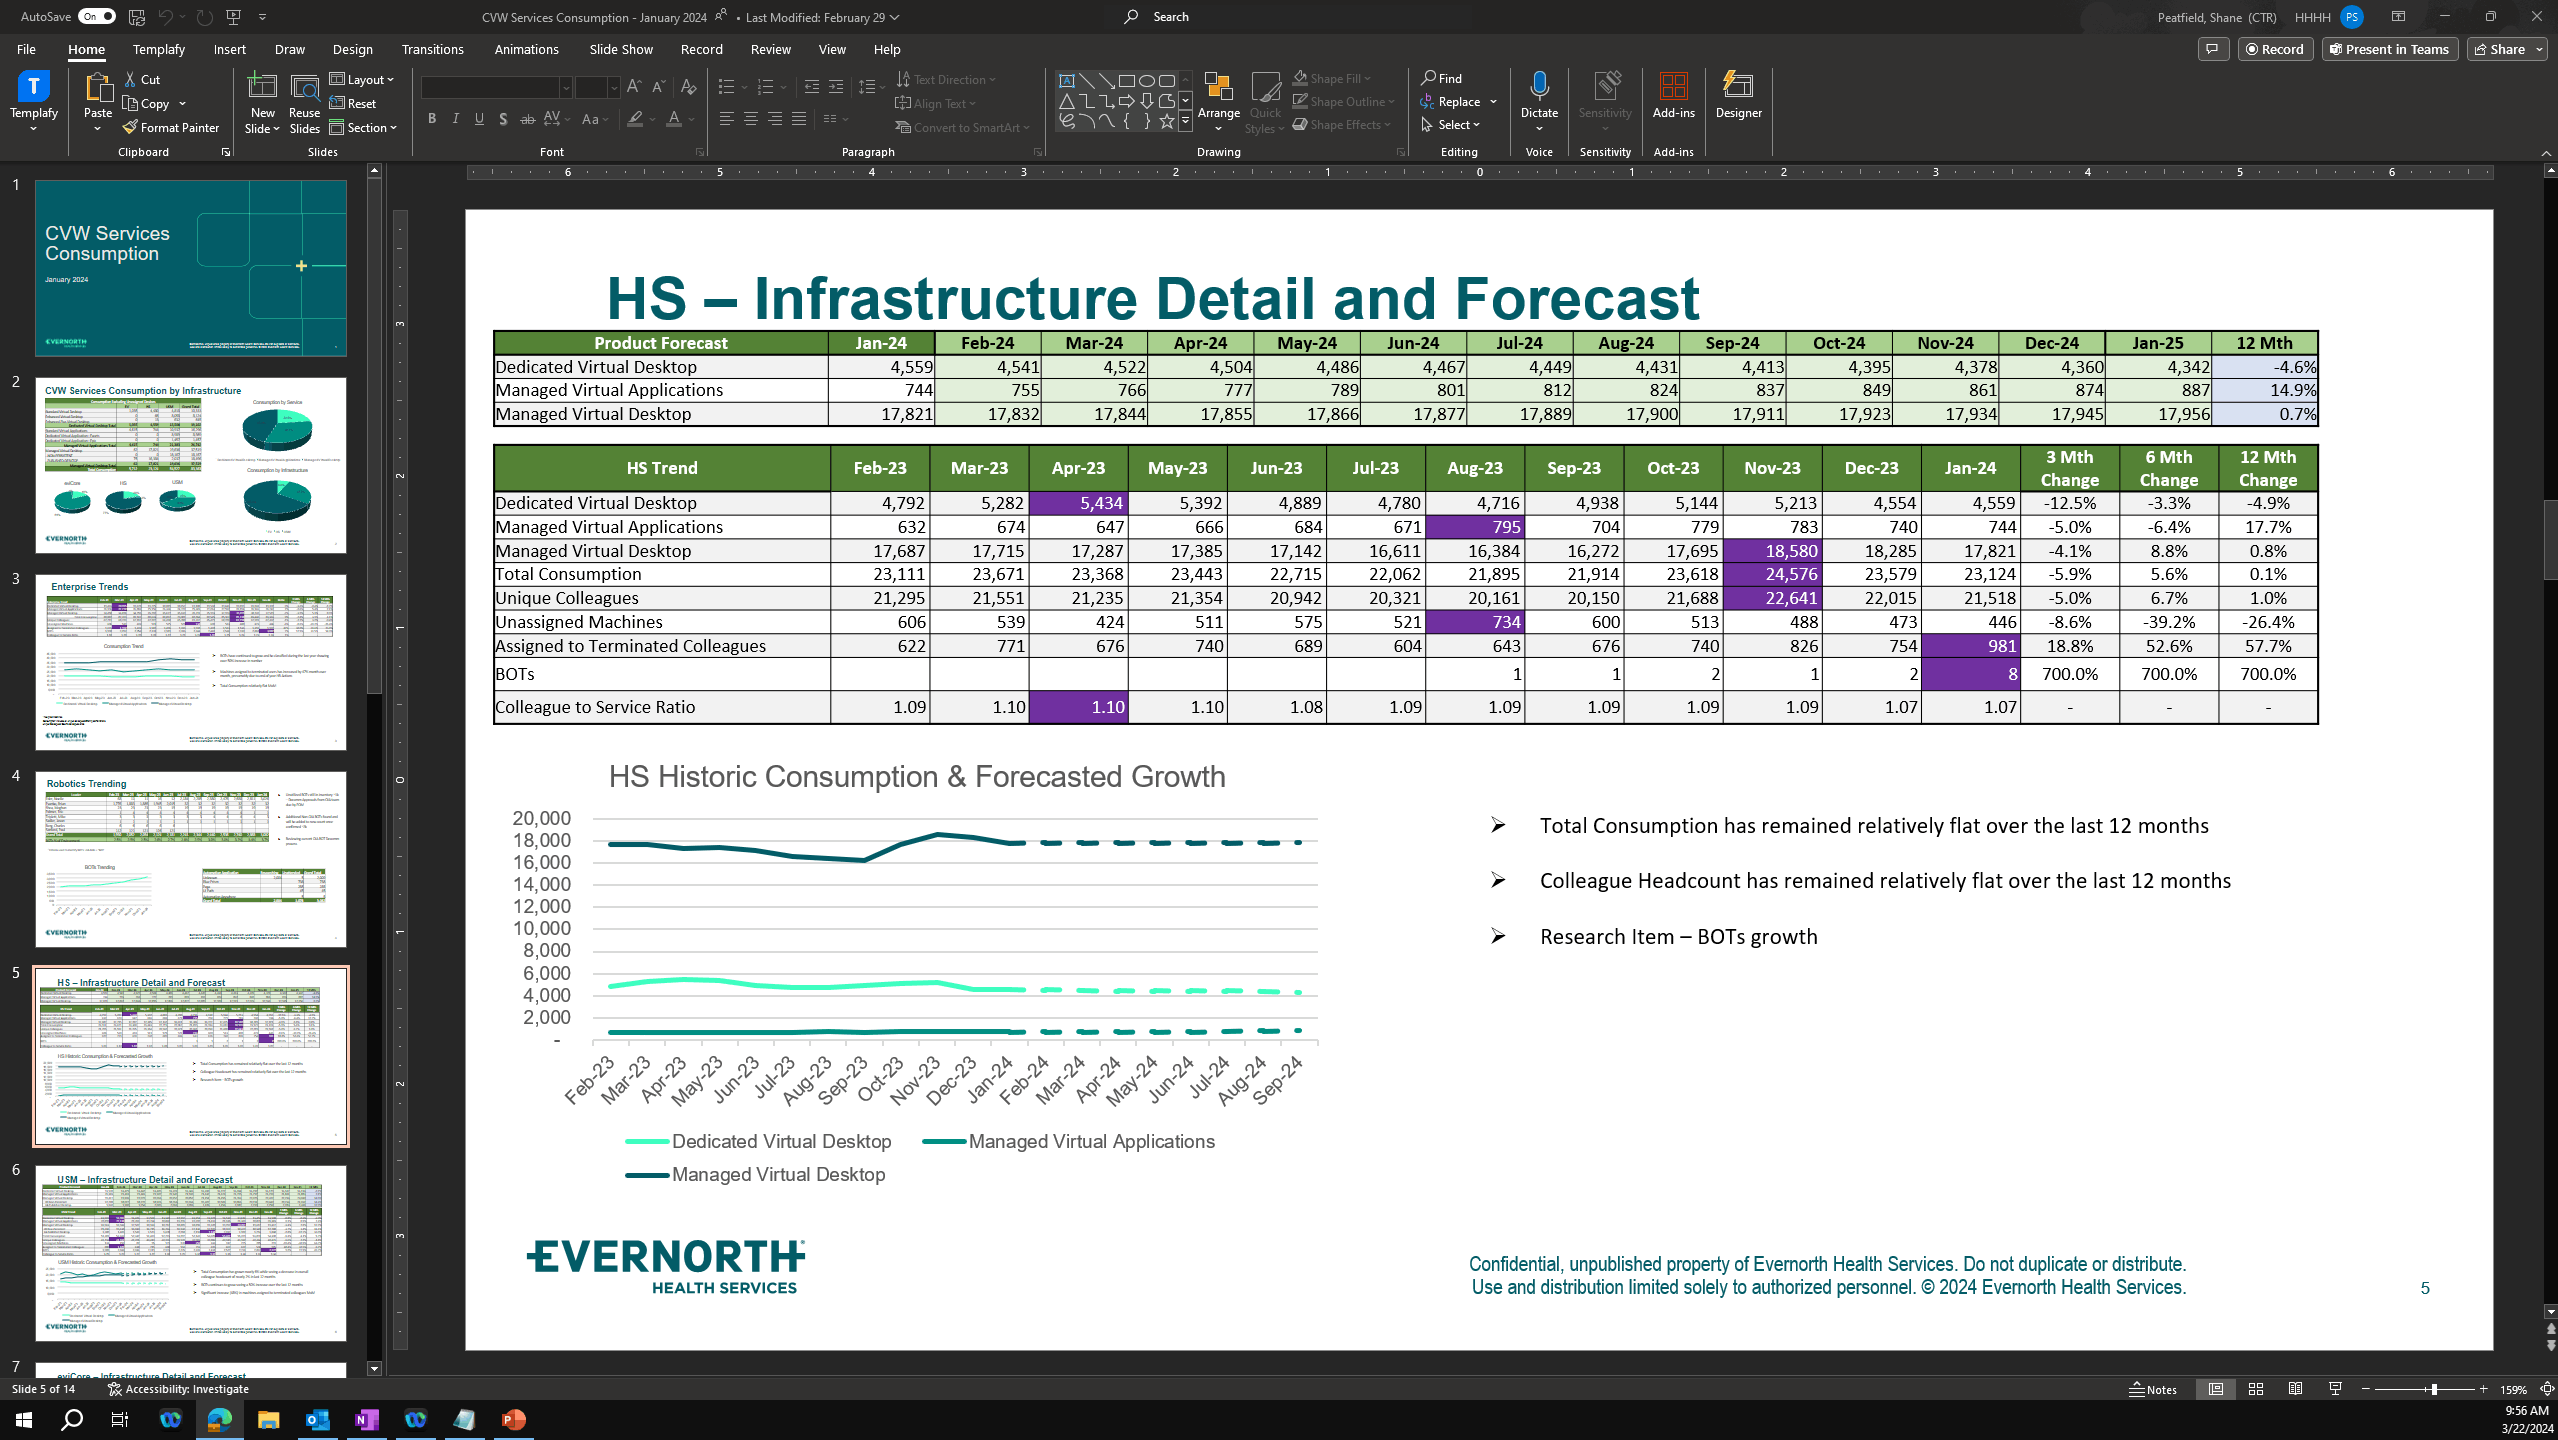Screen dimensions: 2558x1440
Task: Click the Format Painter tool
Action: (x=171, y=127)
